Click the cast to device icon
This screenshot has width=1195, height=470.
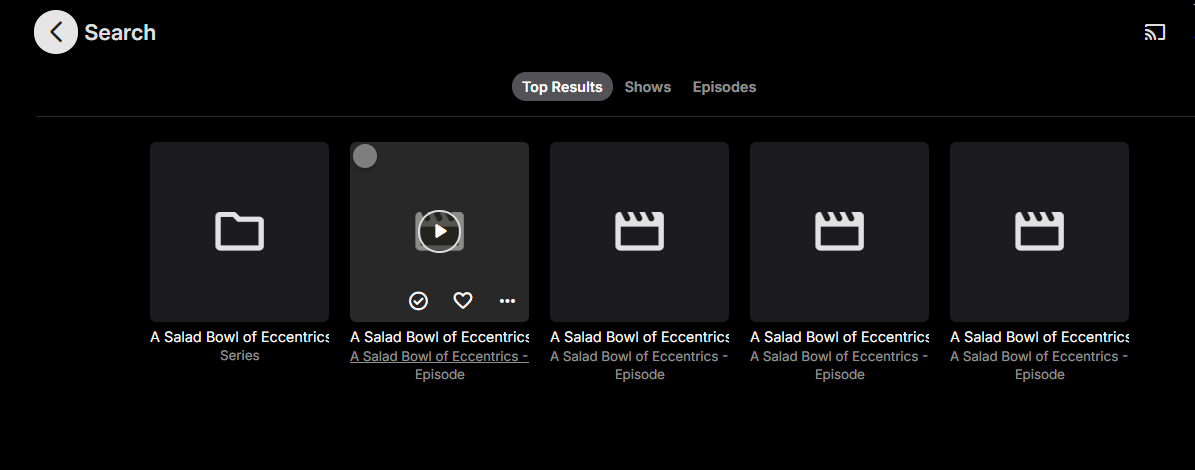(1155, 33)
